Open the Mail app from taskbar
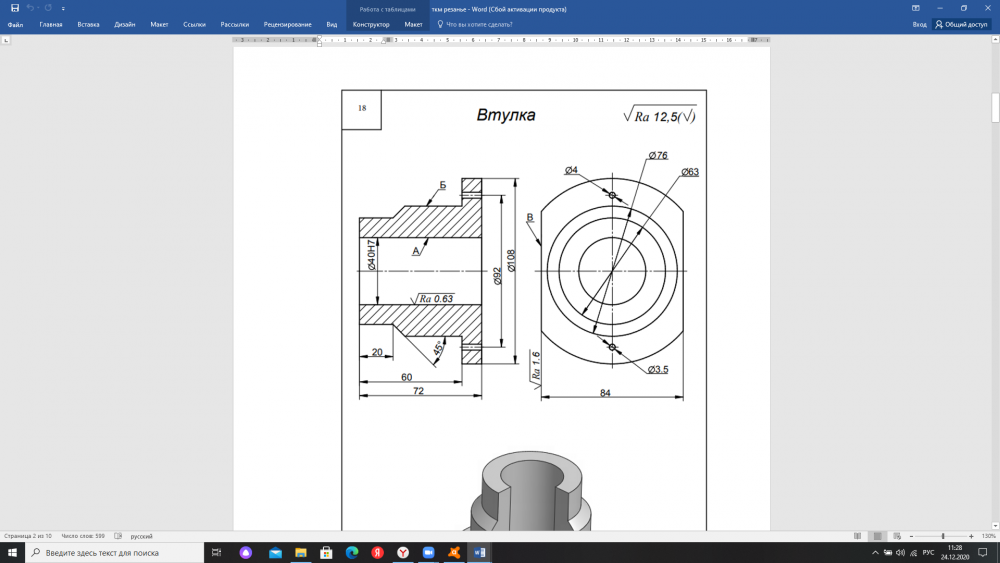Viewport: 1000px width, 563px height. (276, 553)
